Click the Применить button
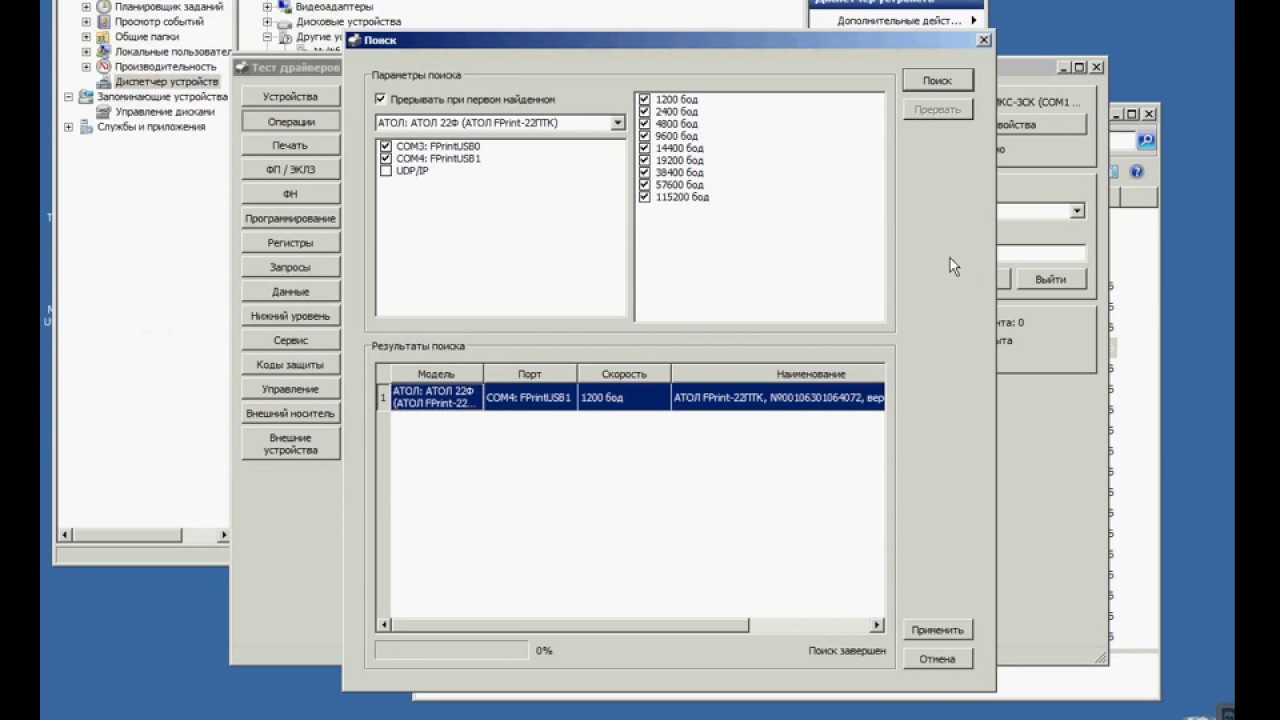Image resolution: width=1280 pixels, height=720 pixels. coord(937,630)
